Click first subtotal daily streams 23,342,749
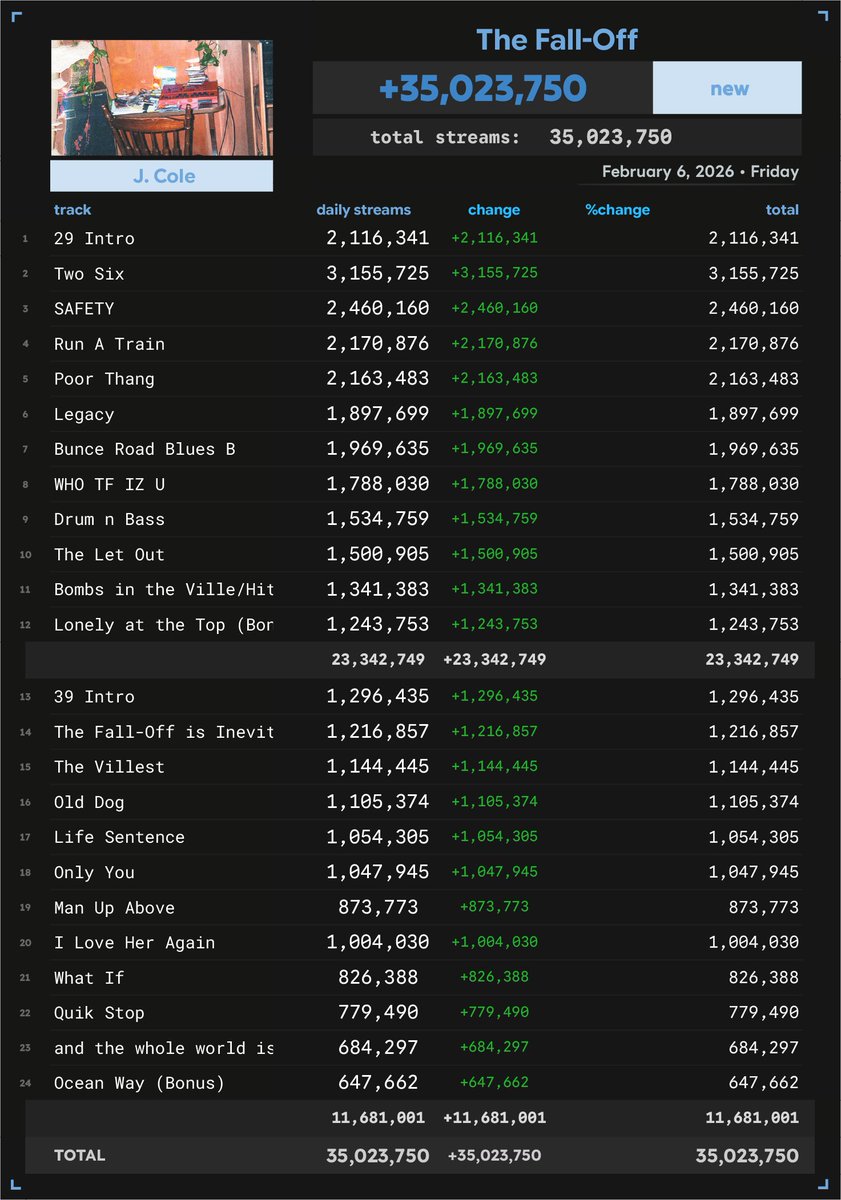Viewport: 841px width, 1200px height. coord(378,660)
